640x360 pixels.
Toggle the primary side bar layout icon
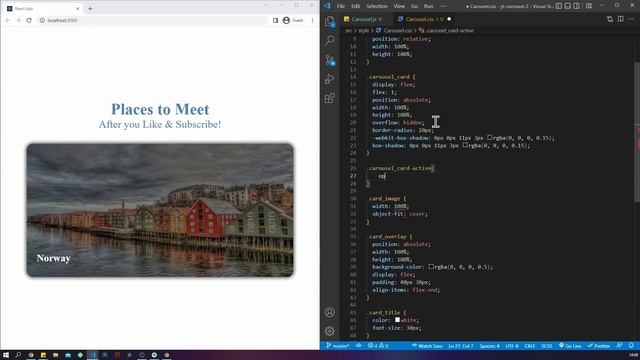(x=559, y=6)
